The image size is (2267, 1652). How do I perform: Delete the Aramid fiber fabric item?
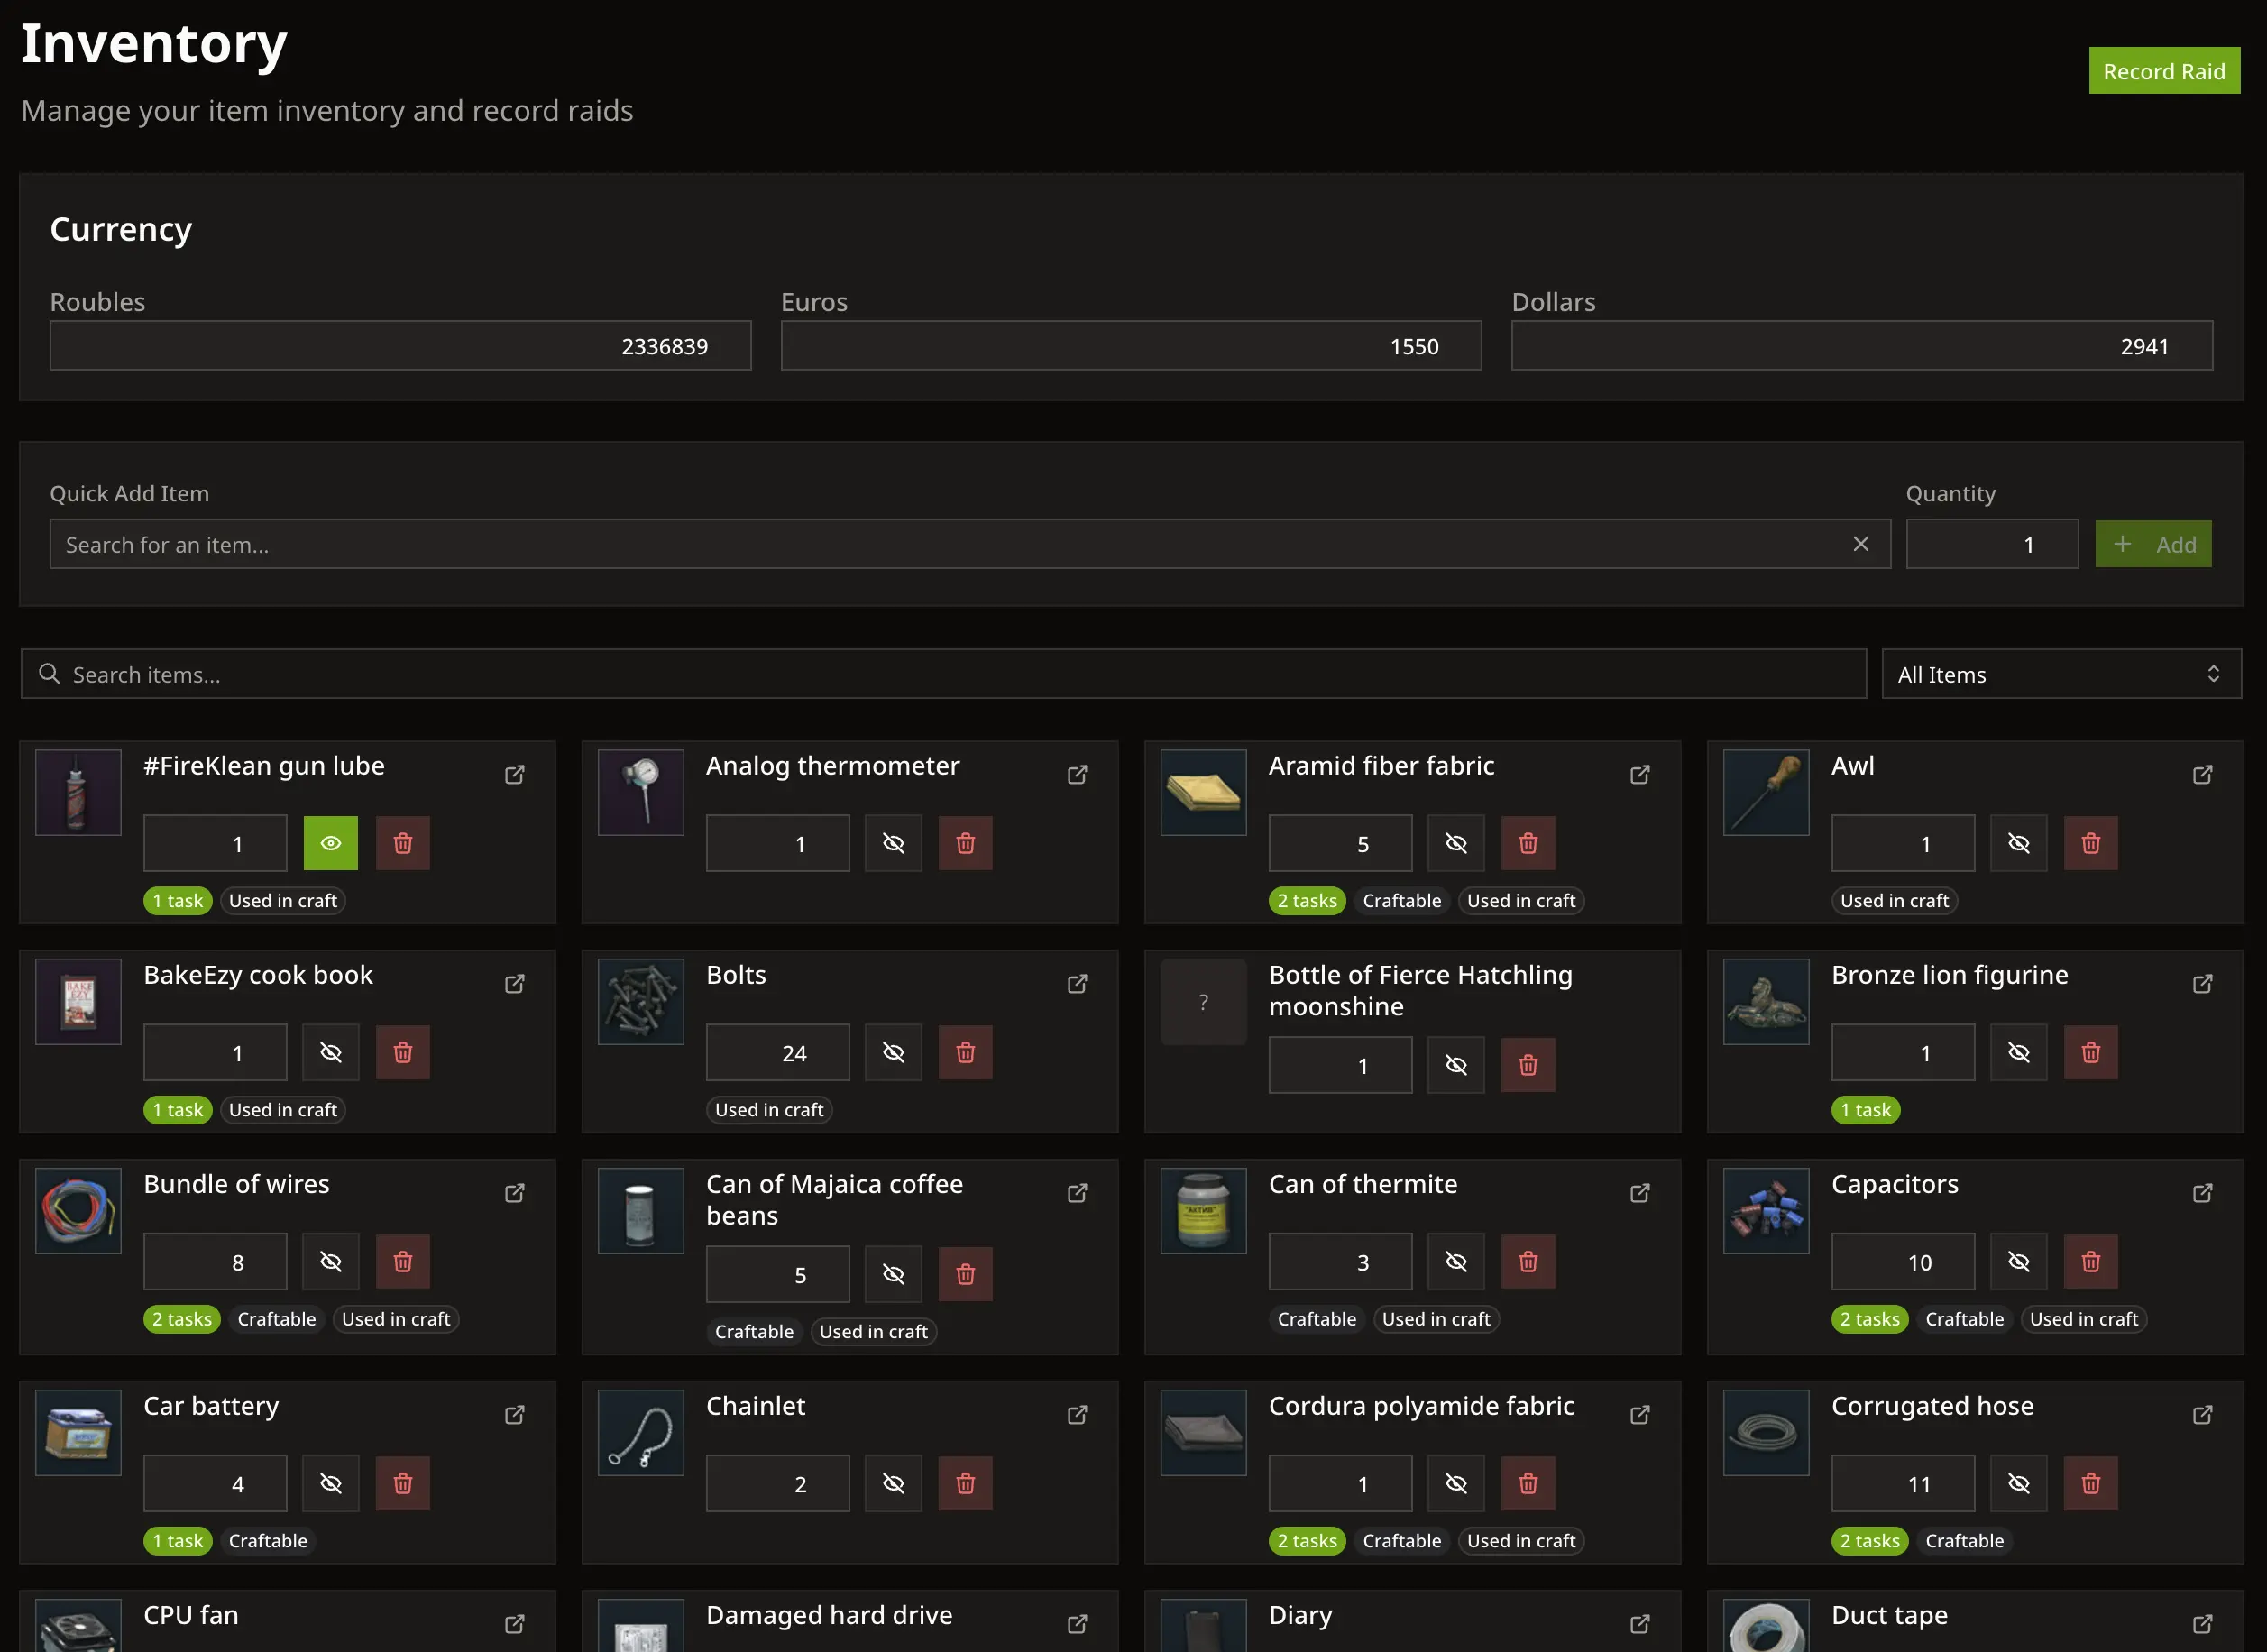1528,843
